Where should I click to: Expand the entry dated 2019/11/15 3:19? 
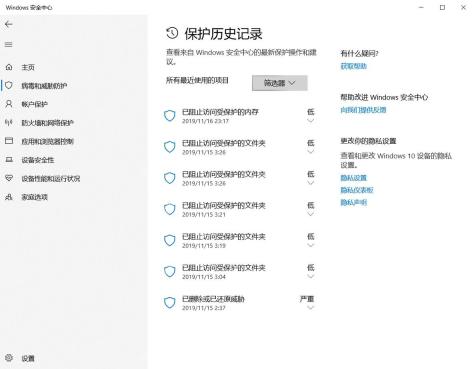[x=311, y=245]
